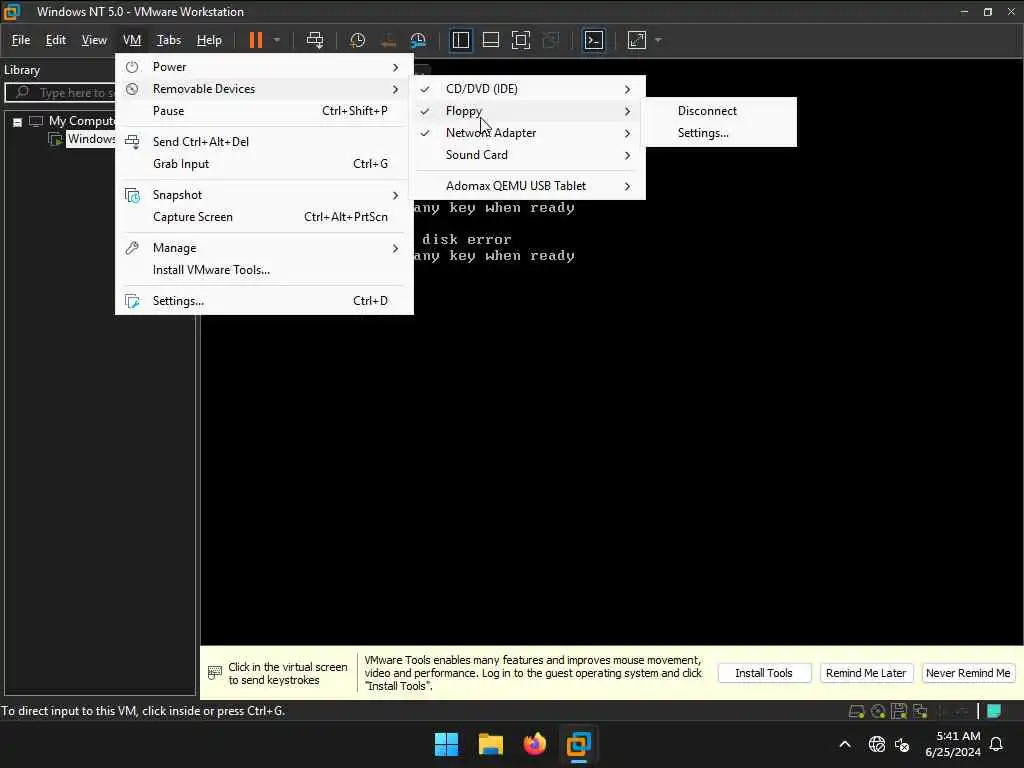The height and width of the screenshot is (768, 1024).
Task: Launch Firefox from the taskbar
Action: click(535, 744)
